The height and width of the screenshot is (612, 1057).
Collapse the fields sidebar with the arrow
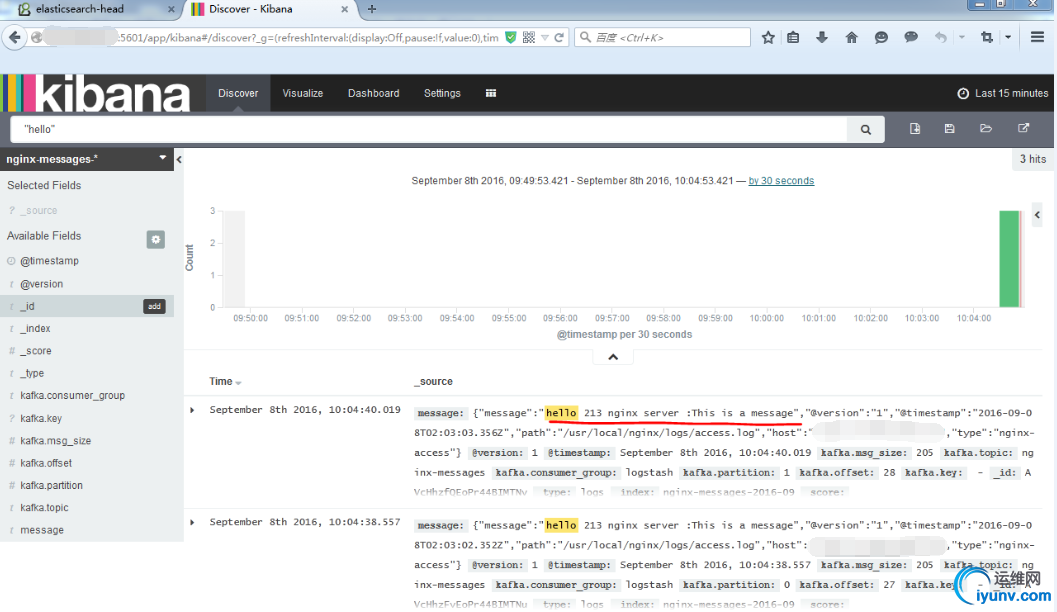pos(179,160)
